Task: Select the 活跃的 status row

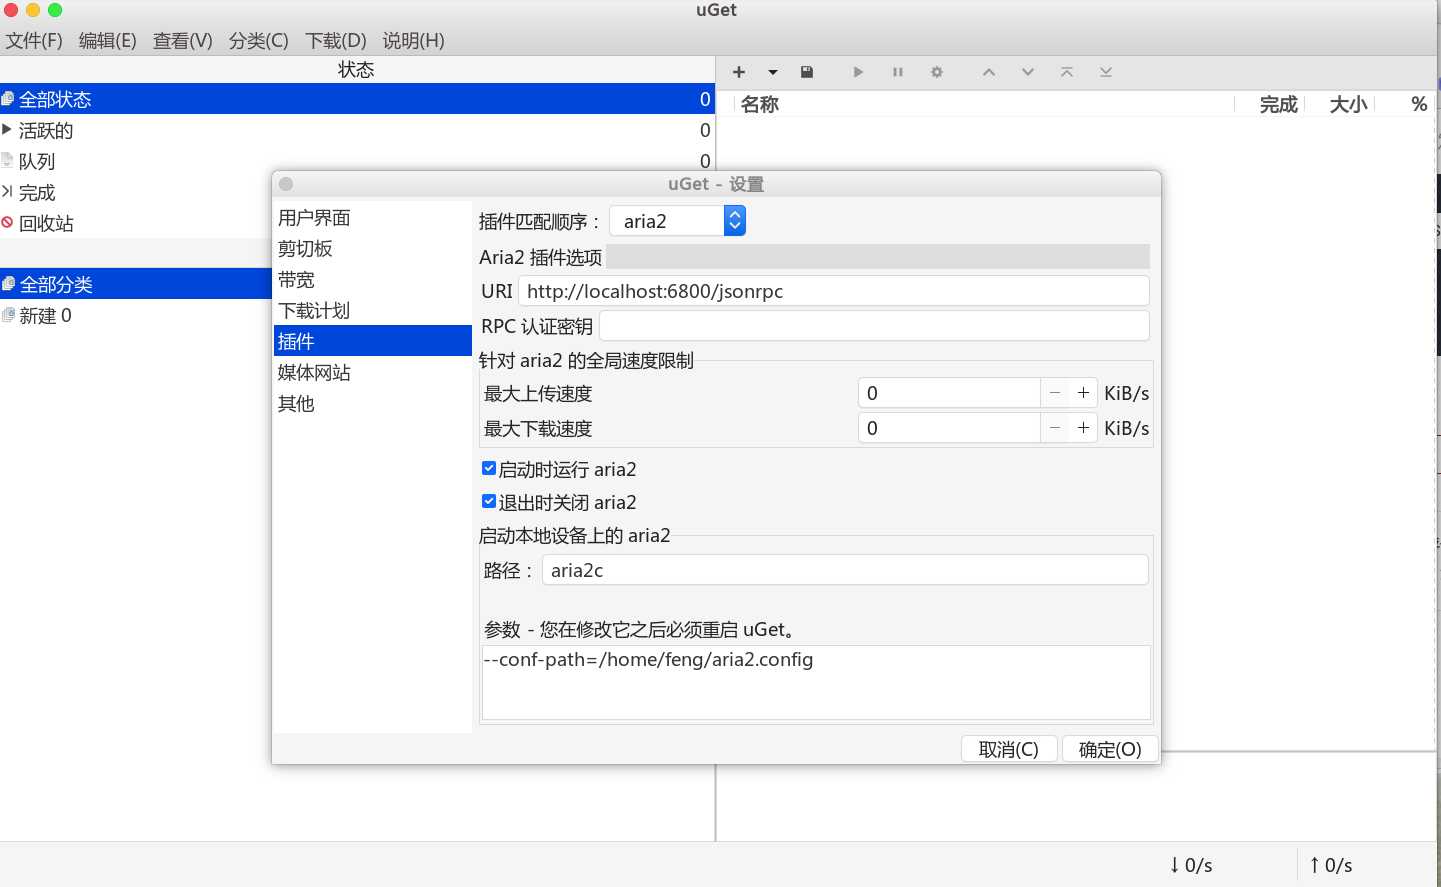Action: click(x=357, y=130)
